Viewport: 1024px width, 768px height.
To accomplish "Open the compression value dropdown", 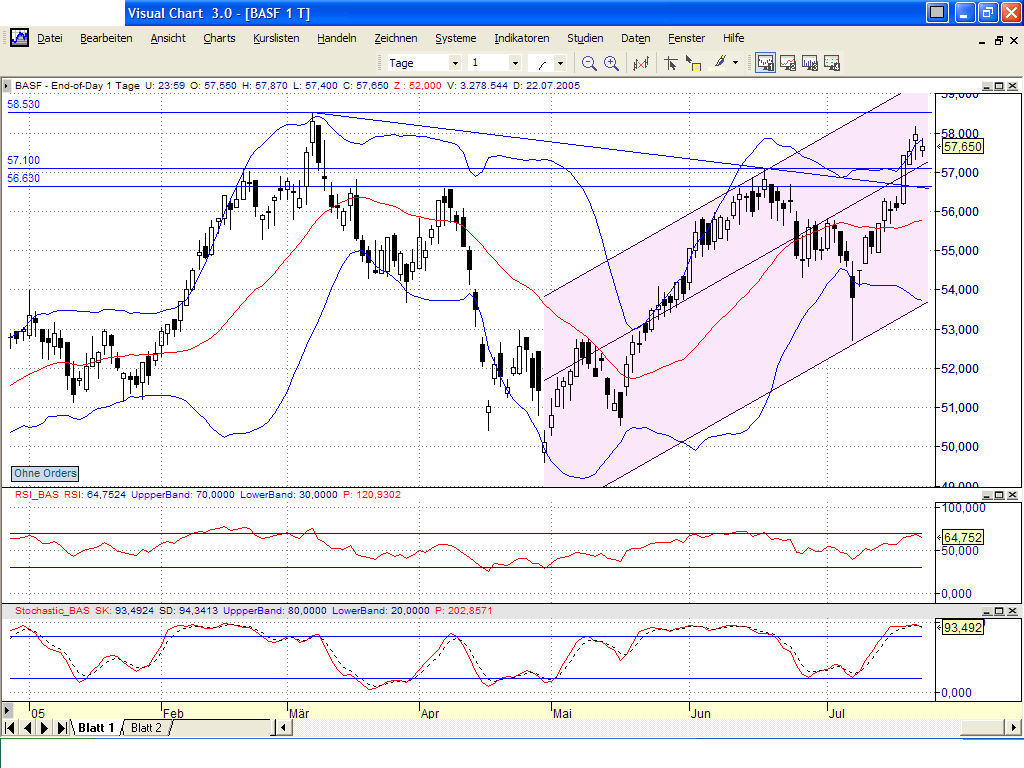I will click(515, 62).
